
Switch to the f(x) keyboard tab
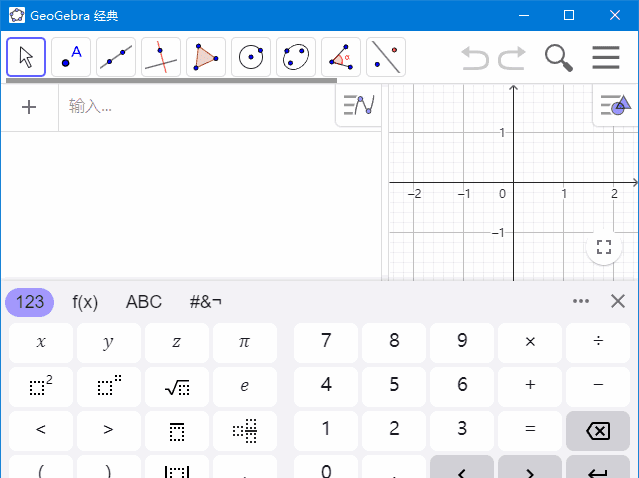click(x=85, y=302)
